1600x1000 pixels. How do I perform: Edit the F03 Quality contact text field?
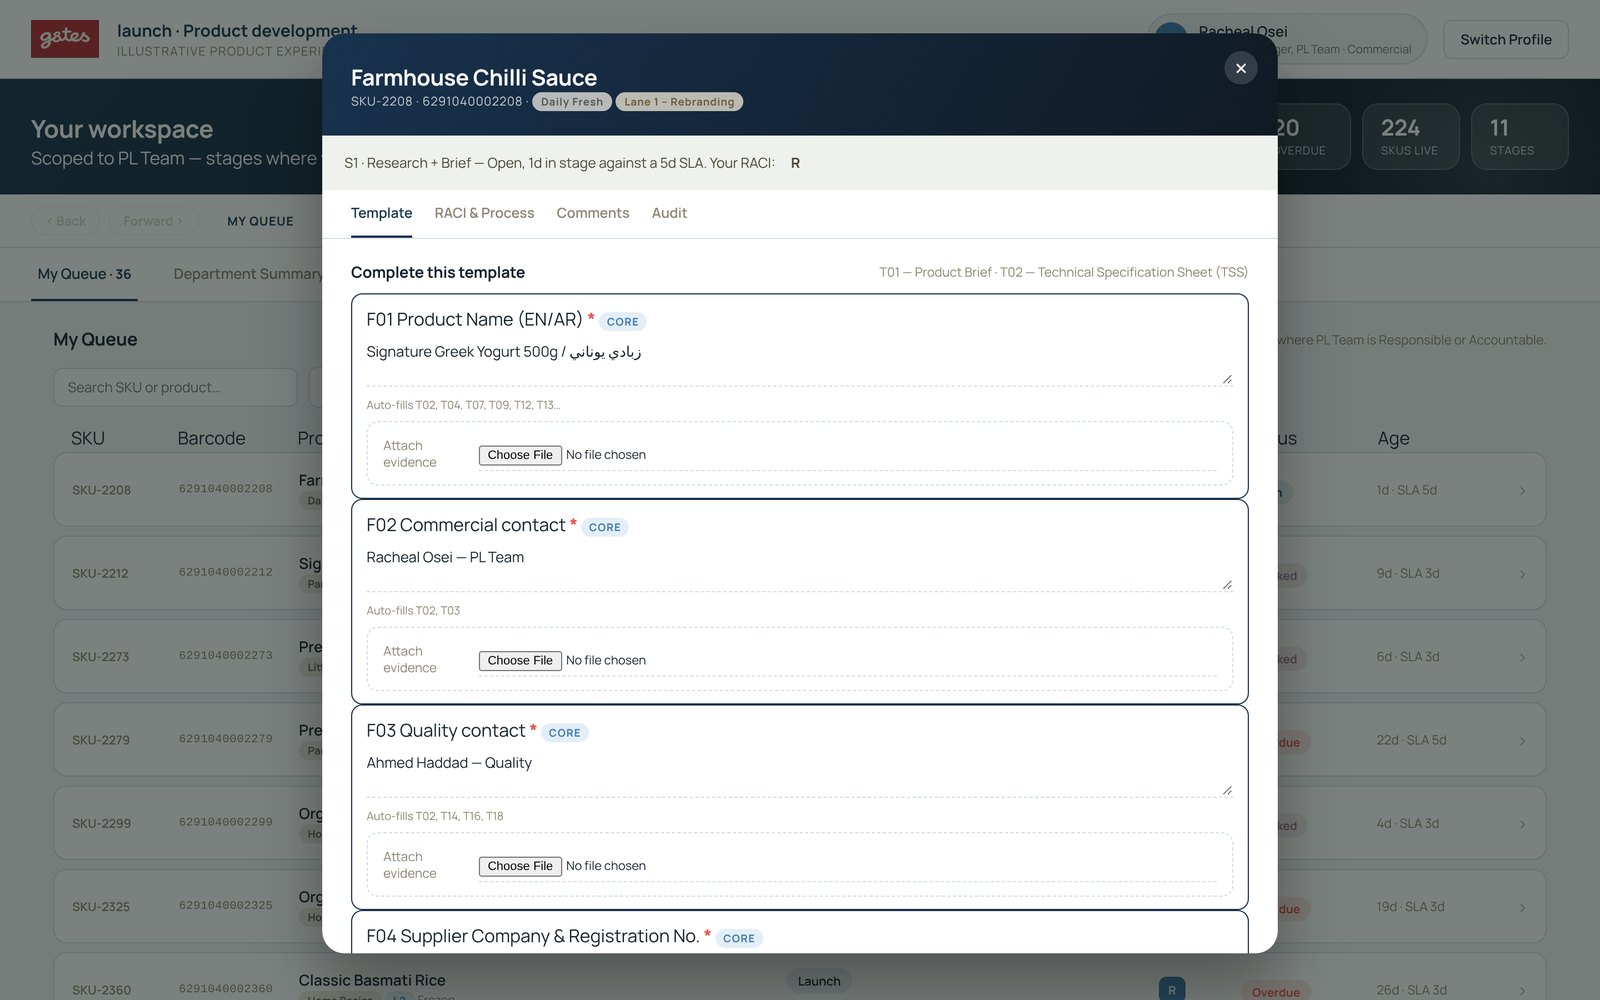click(799, 773)
